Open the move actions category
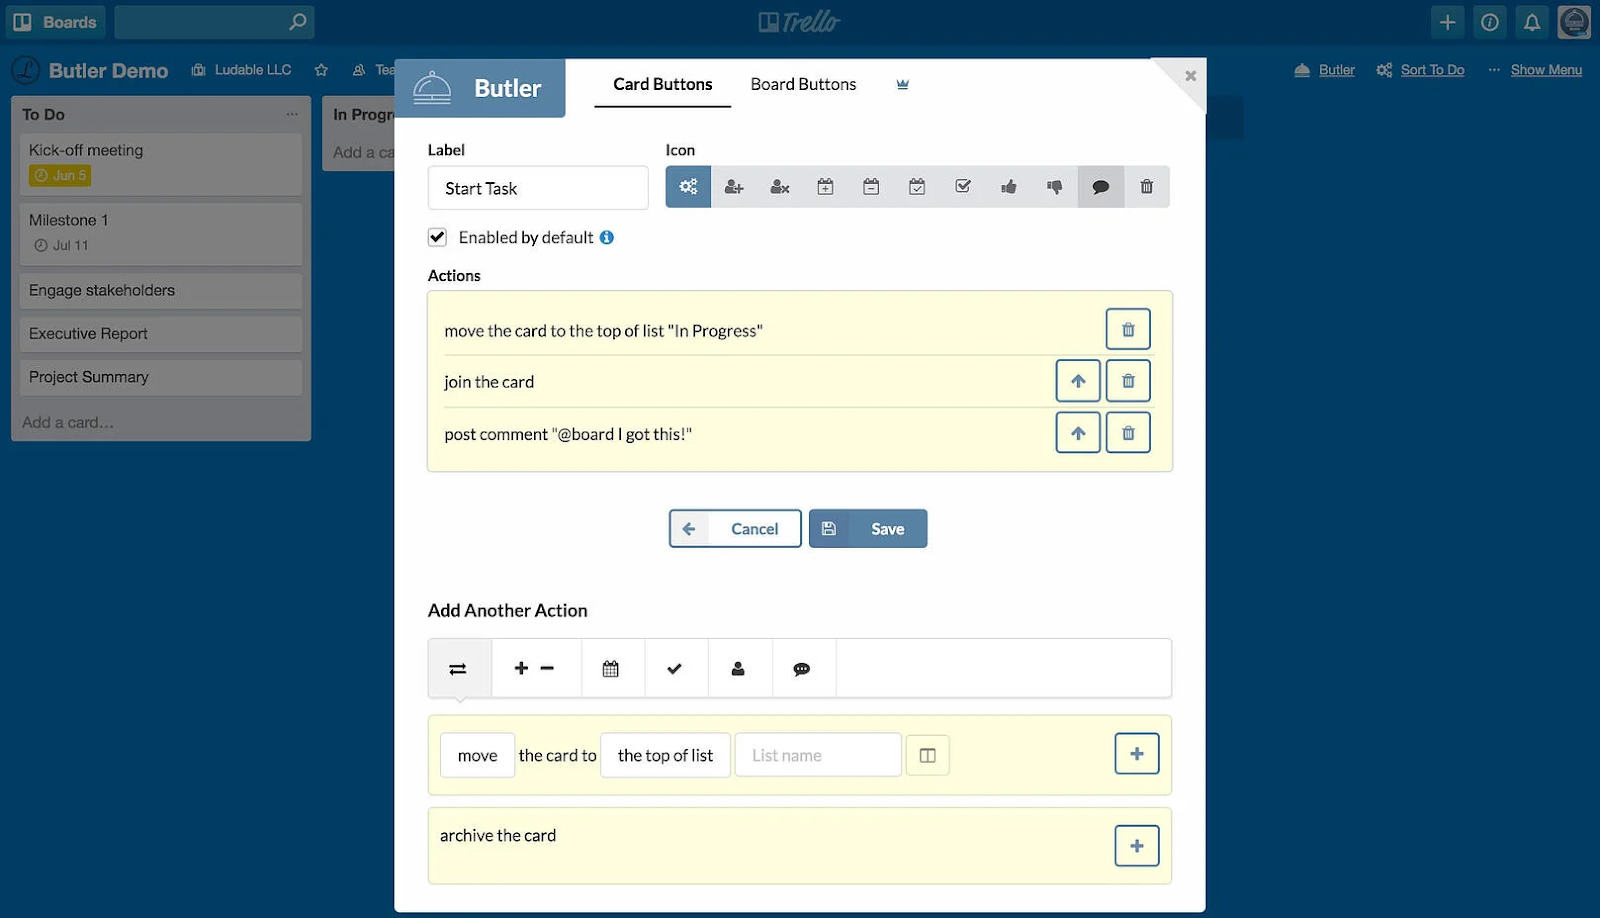Image resolution: width=1600 pixels, height=918 pixels. point(459,668)
